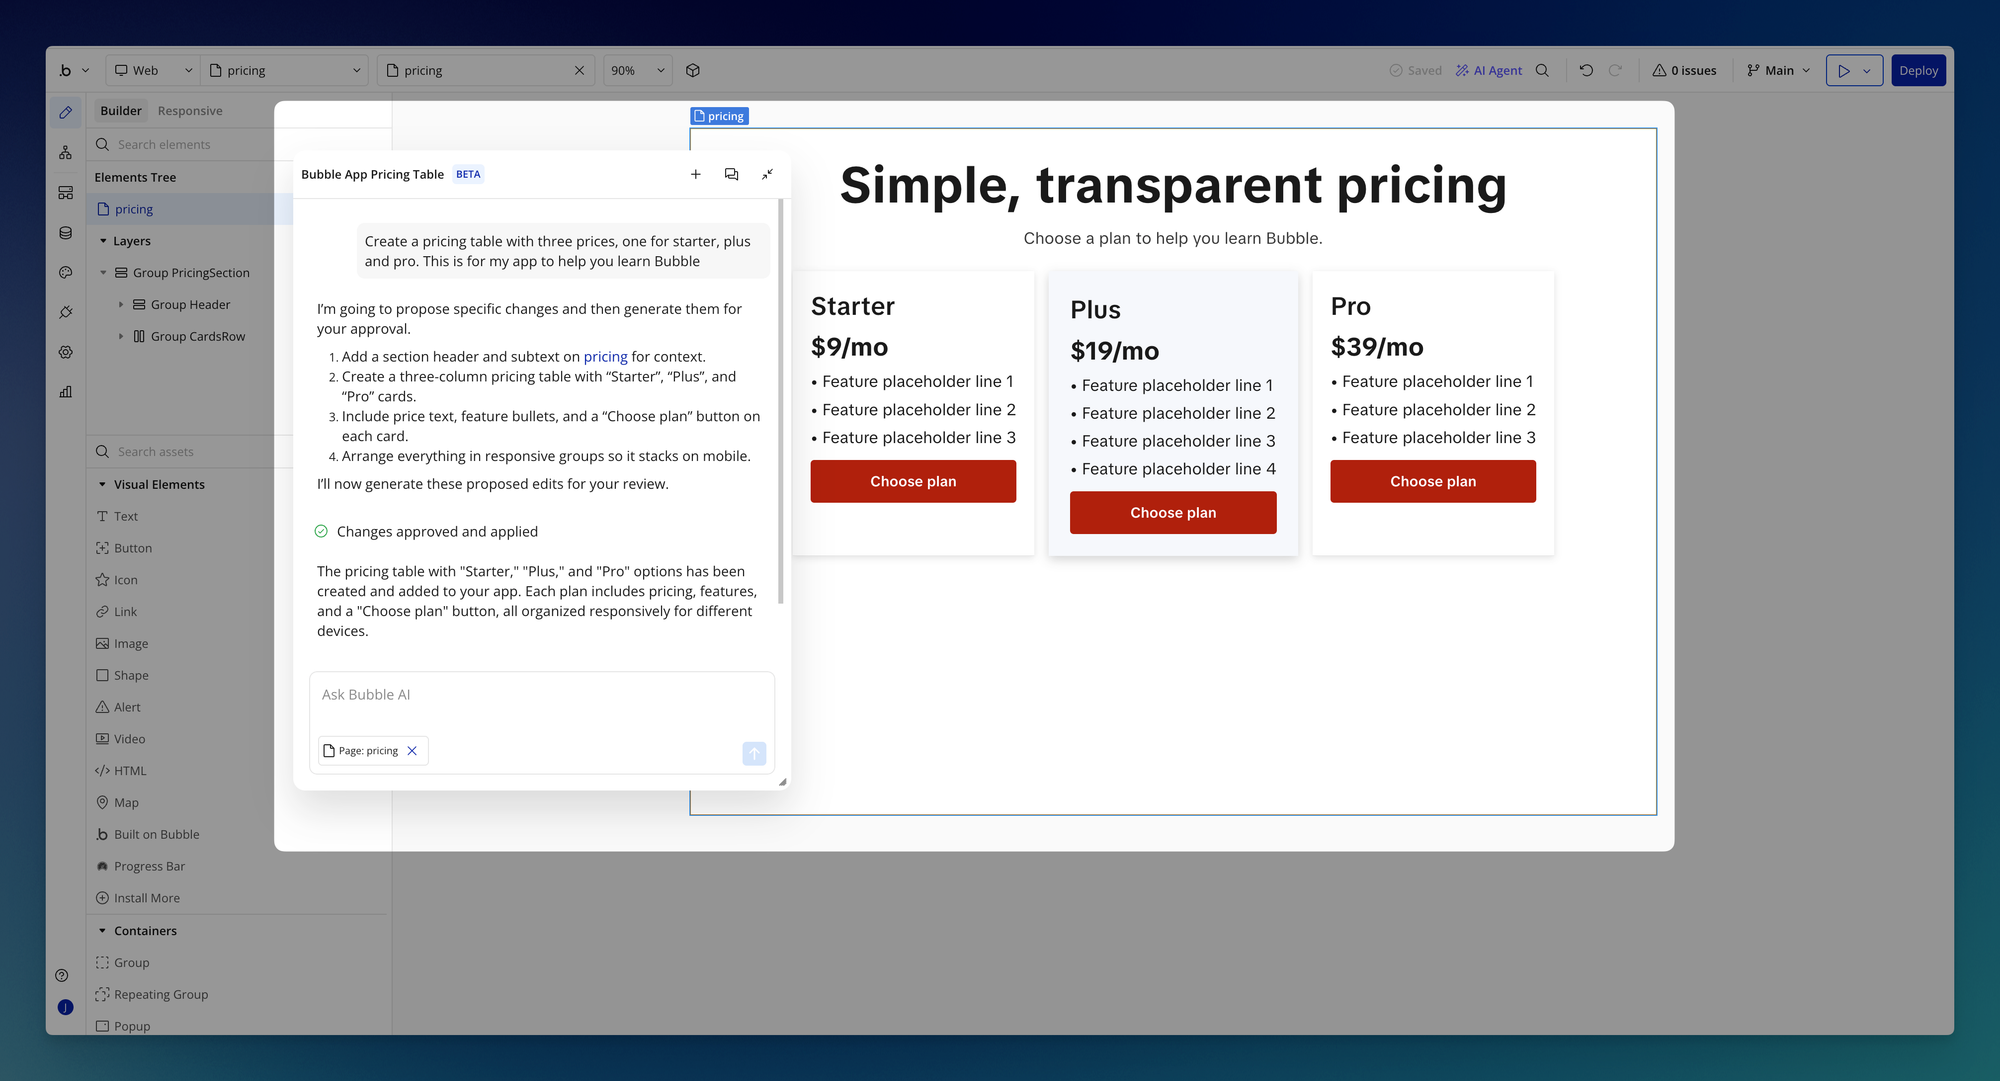Open app Settings using the gear icon

tap(65, 352)
